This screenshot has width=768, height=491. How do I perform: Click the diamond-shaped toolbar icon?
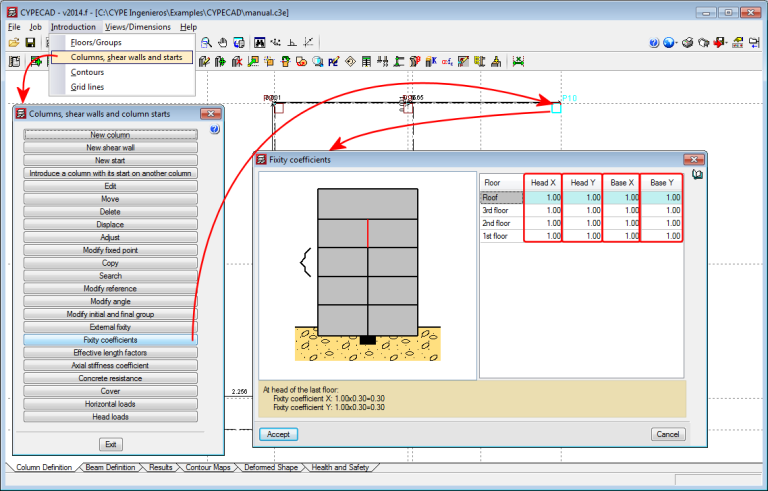pos(350,61)
